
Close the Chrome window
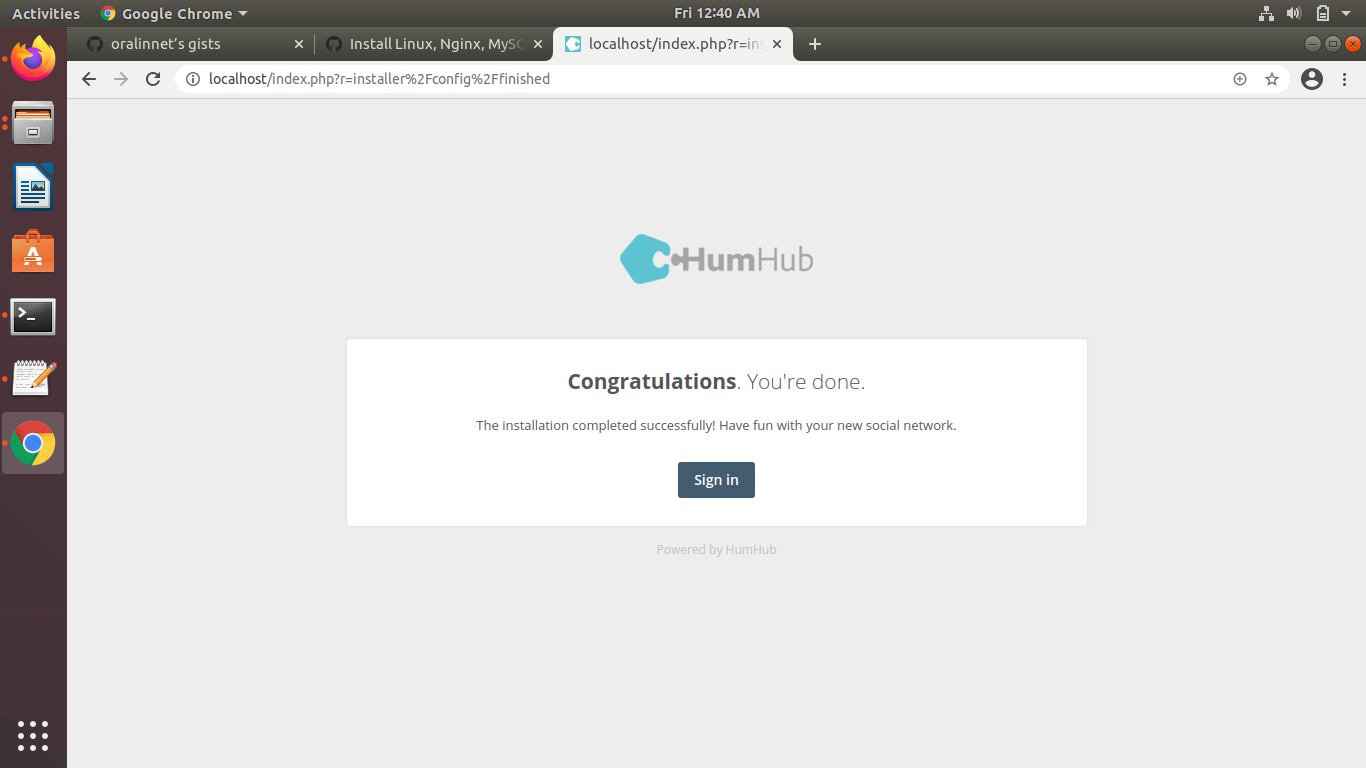click(1353, 44)
